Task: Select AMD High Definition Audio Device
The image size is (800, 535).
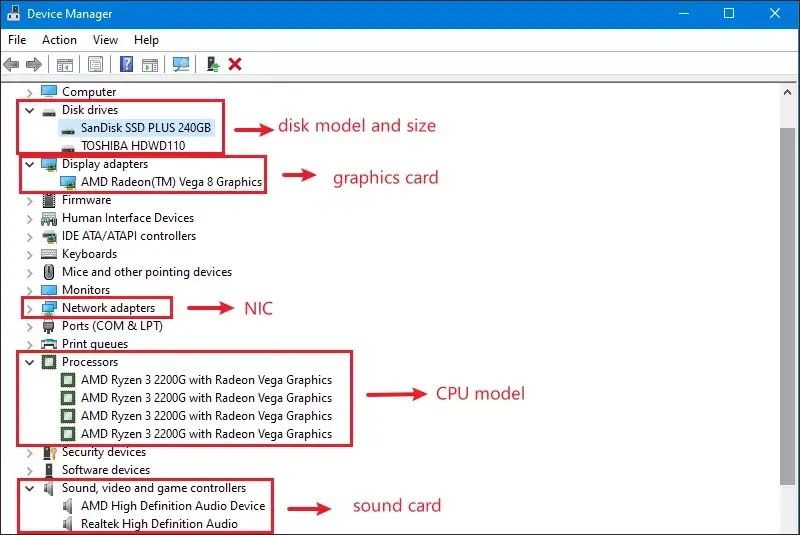Action: coord(173,506)
